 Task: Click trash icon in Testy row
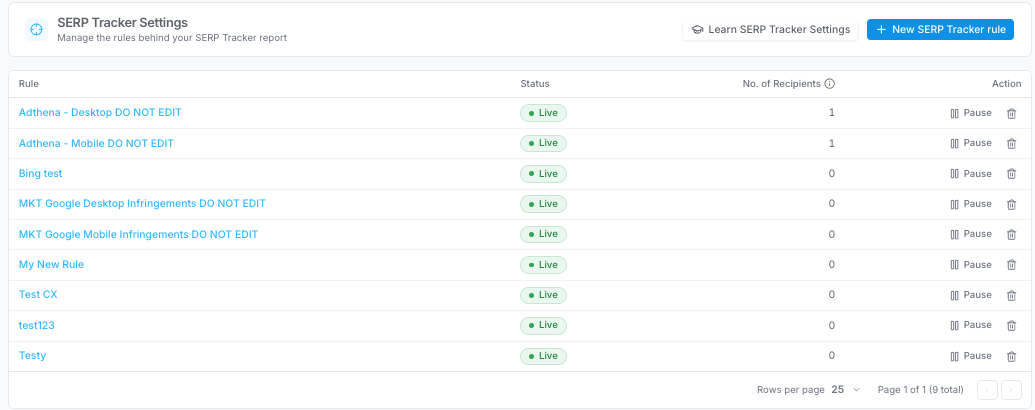(x=1011, y=357)
